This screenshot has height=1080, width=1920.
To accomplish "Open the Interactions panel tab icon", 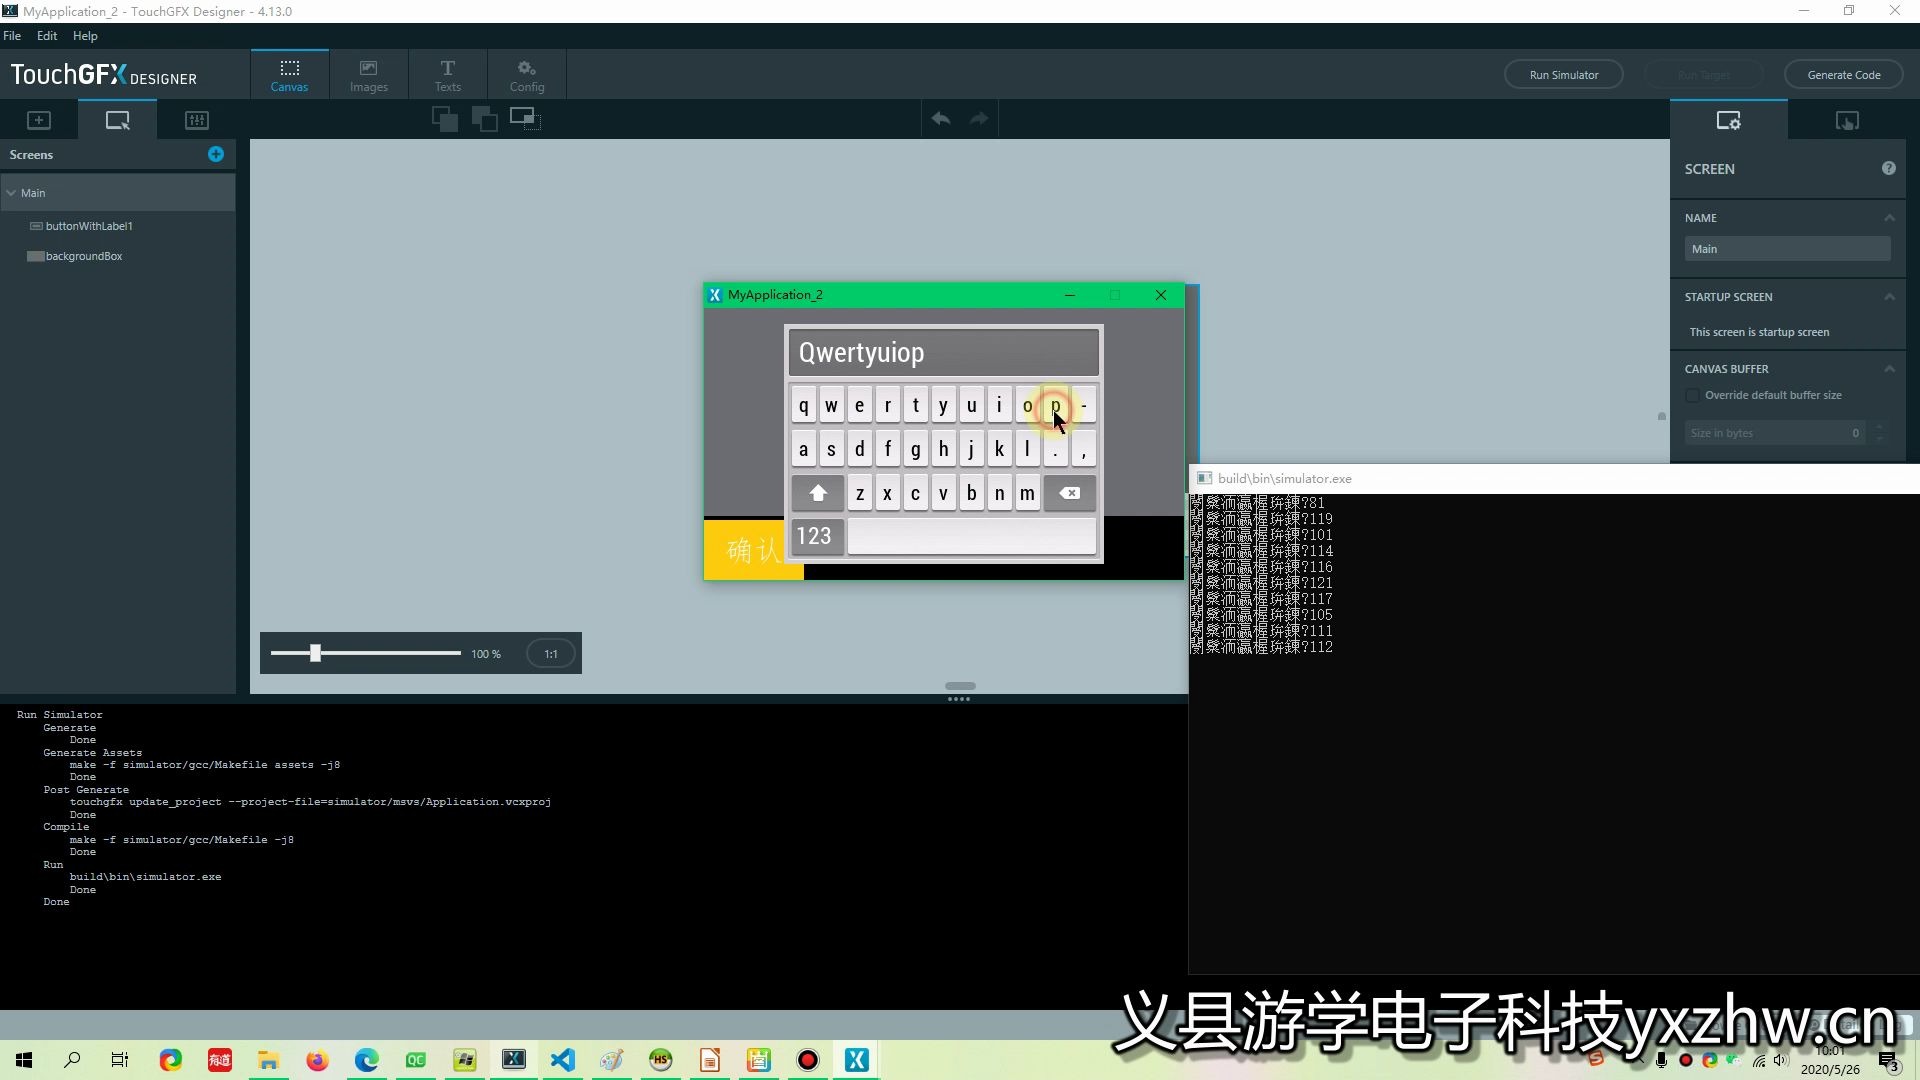I will tap(1846, 121).
